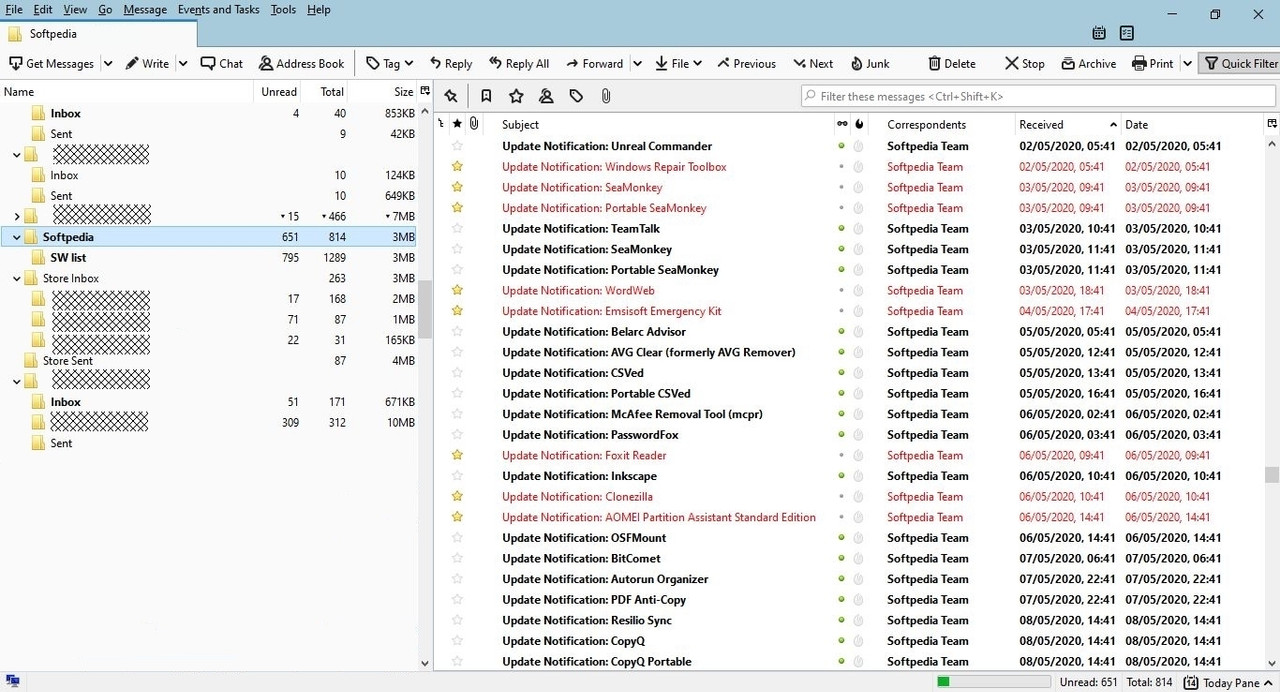
Task: Mark the Belarc Advisor message as read
Action: (x=841, y=331)
